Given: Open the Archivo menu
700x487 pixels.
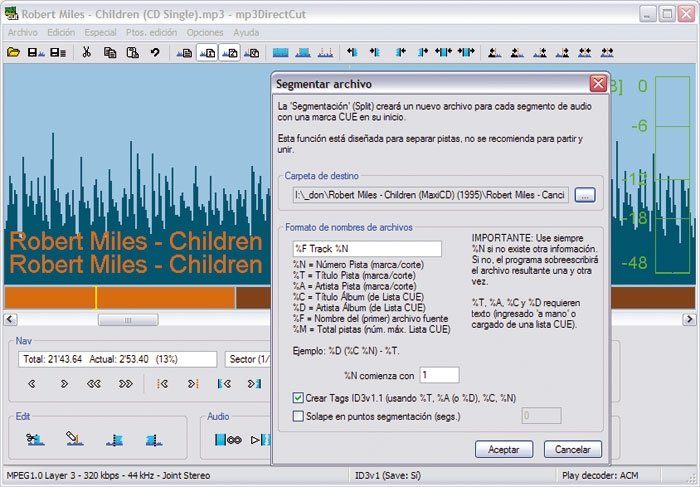Looking at the screenshot, I should pos(22,33).
